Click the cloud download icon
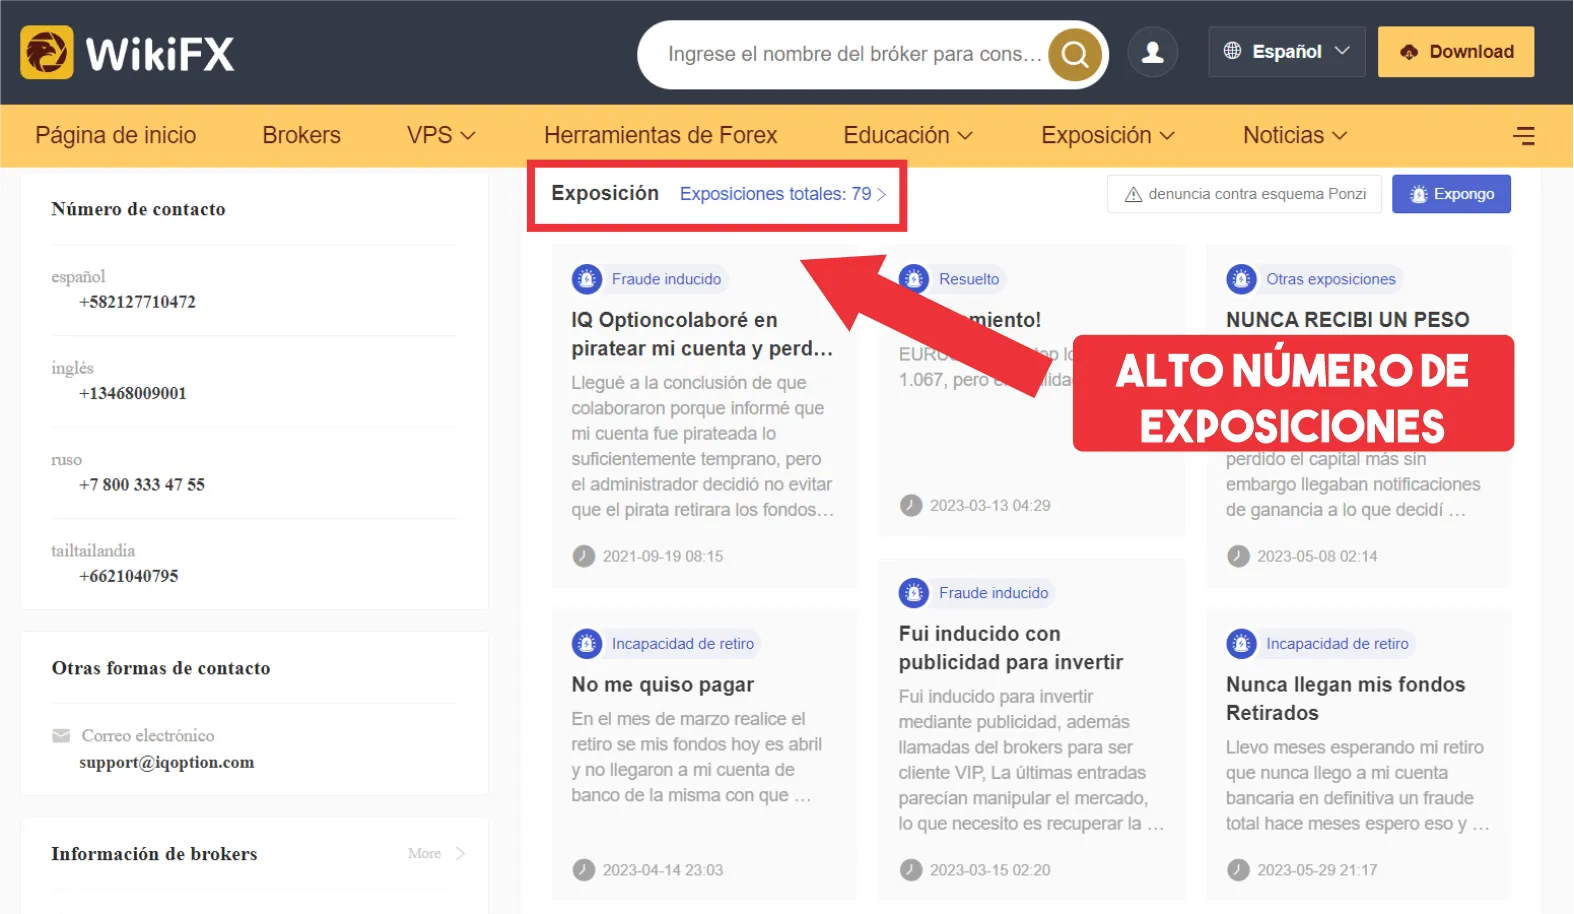The width and height of the screenshot is (1574, 914). pos(1408,52)
